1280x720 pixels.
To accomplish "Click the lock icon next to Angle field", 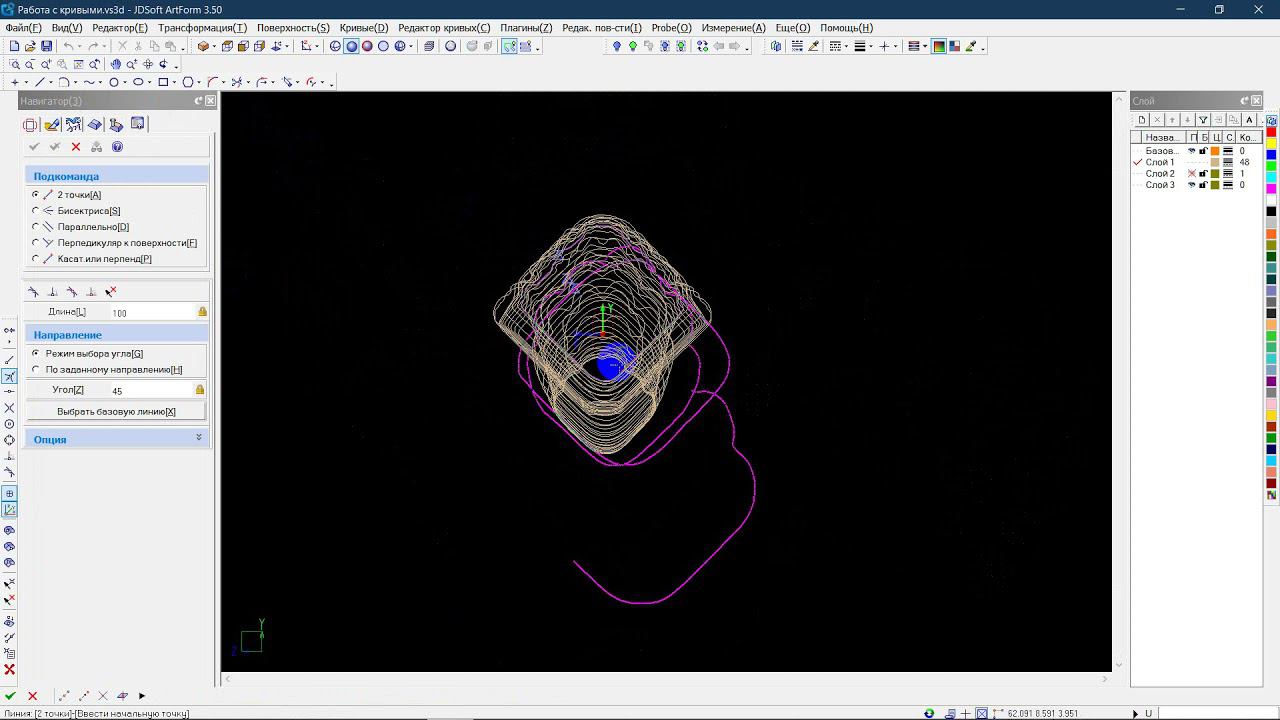I will click(x=200, y=390).
